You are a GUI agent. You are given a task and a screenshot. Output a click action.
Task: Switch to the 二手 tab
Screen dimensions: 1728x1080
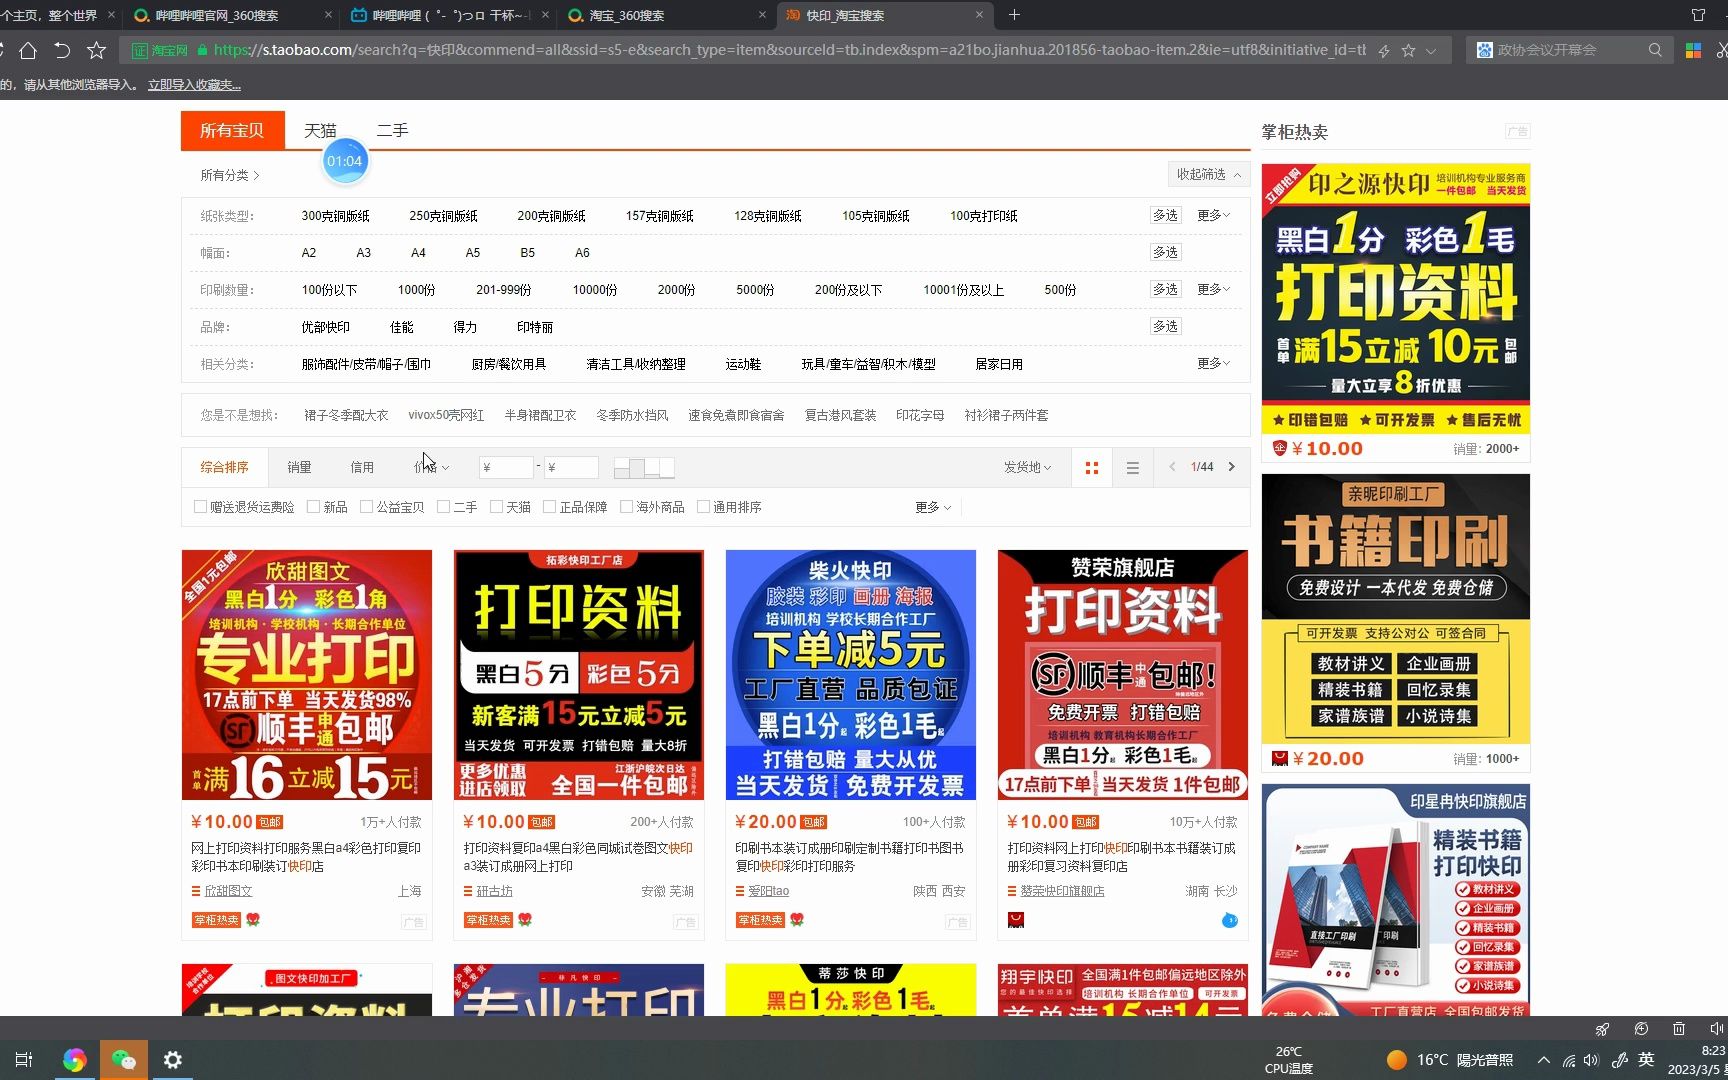391,130
